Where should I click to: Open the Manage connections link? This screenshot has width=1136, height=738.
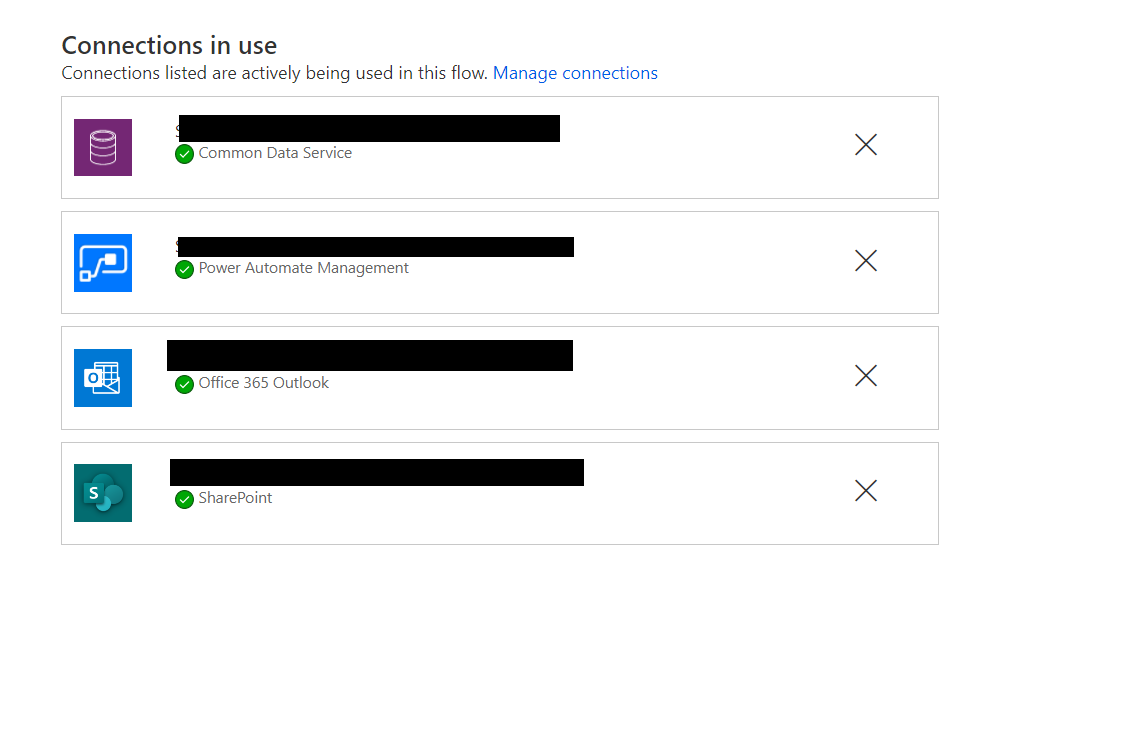point(575,72)
